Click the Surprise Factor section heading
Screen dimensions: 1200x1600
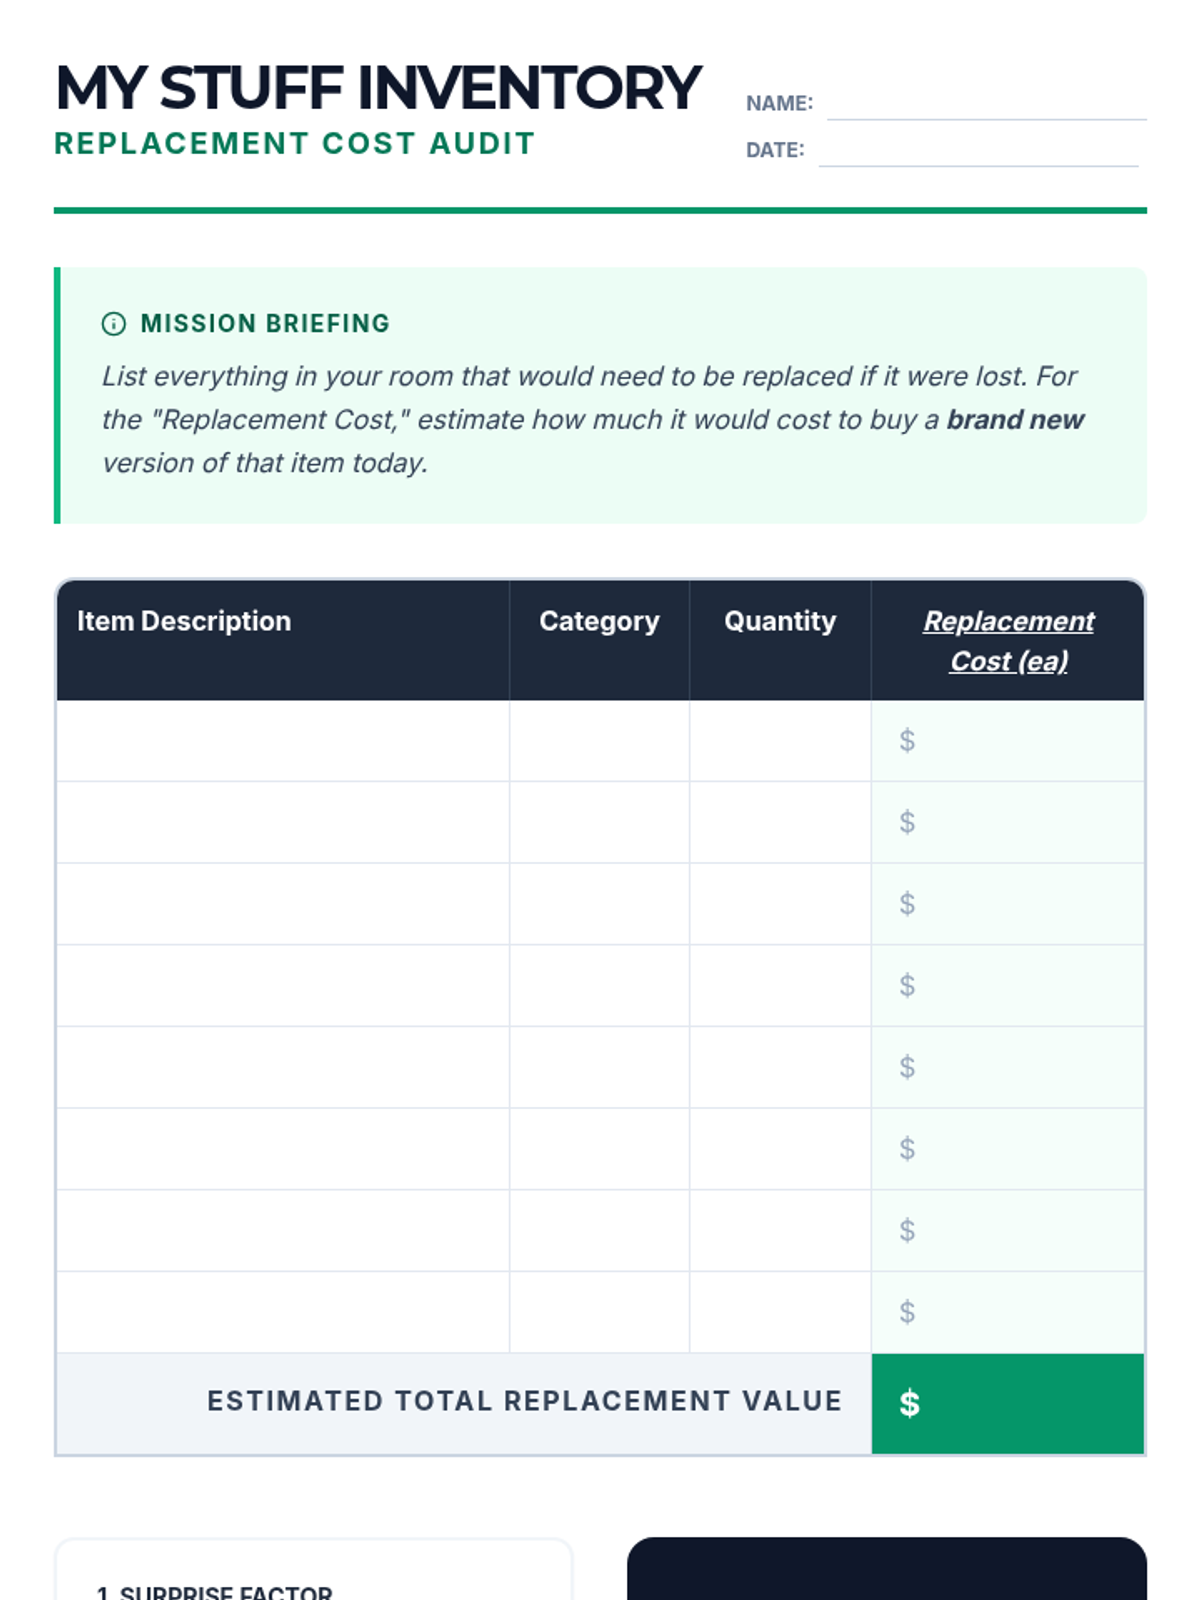pyautogui.click(x=215, y=1592)
